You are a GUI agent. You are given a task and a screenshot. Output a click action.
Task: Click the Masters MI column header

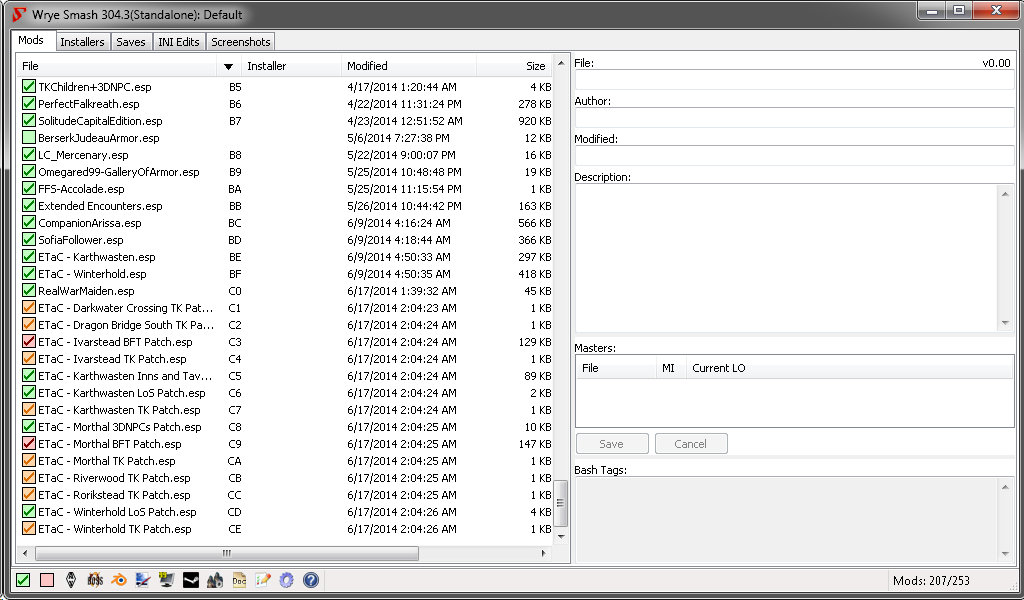[671, 368]
